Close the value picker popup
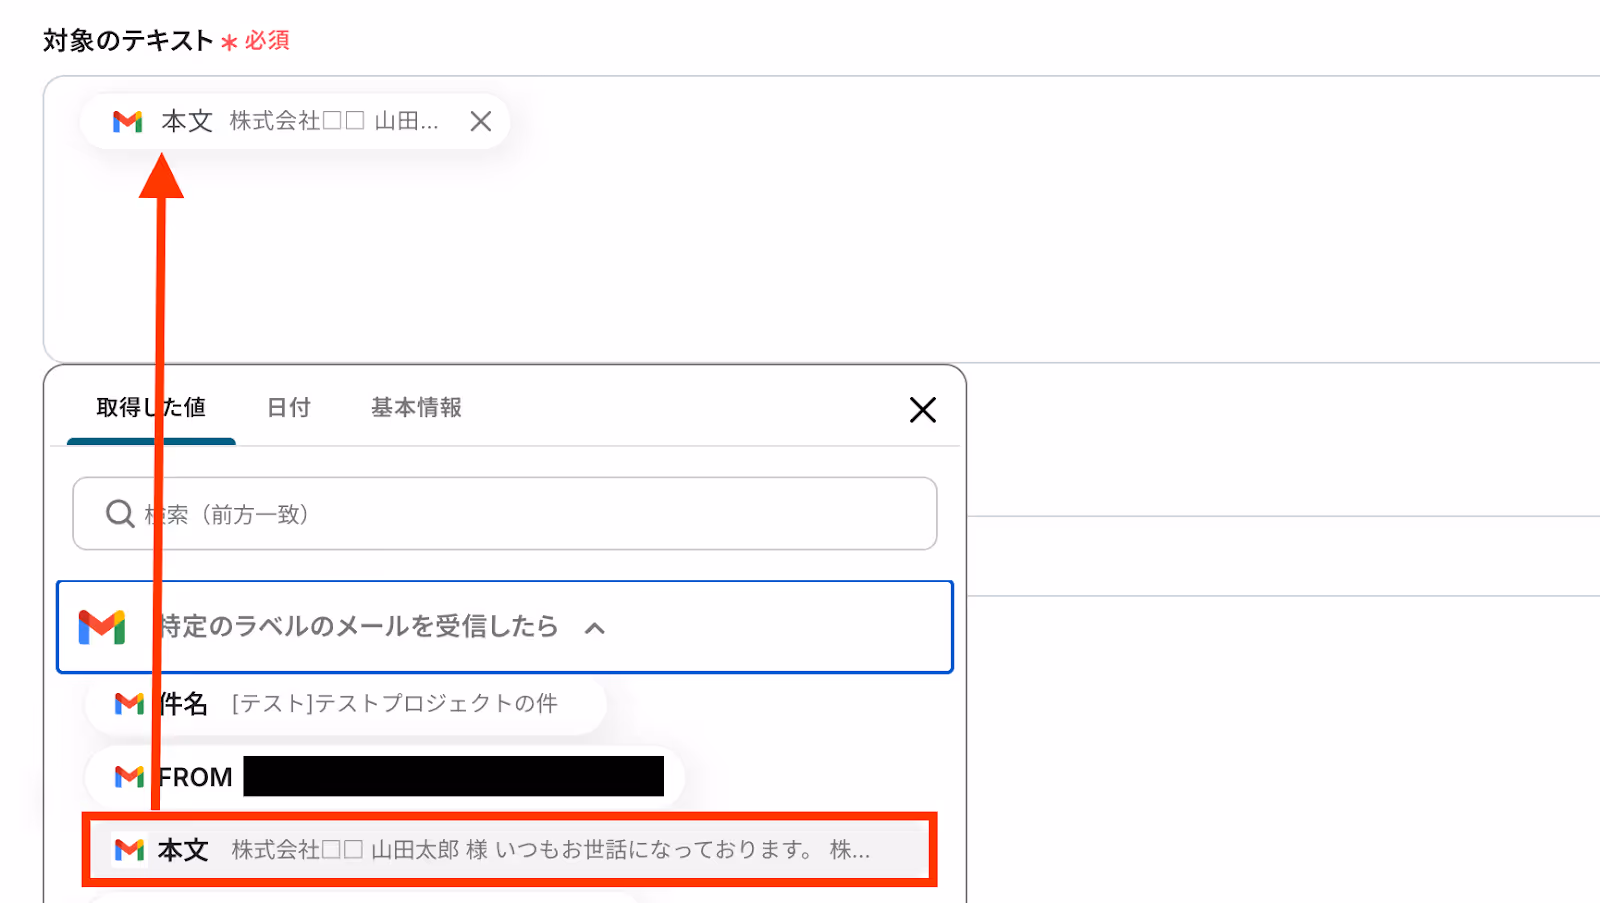The height and width of the screenshot is (903, 1600). [x=922, y=409]
